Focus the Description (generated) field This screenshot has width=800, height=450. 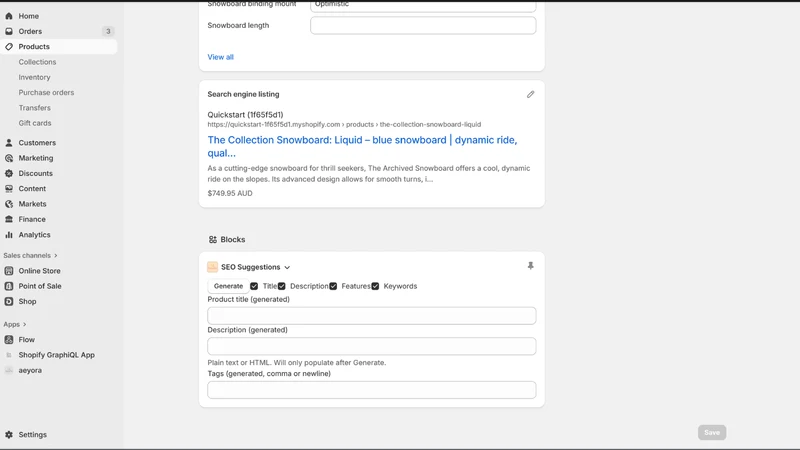[x=371, y=346]
